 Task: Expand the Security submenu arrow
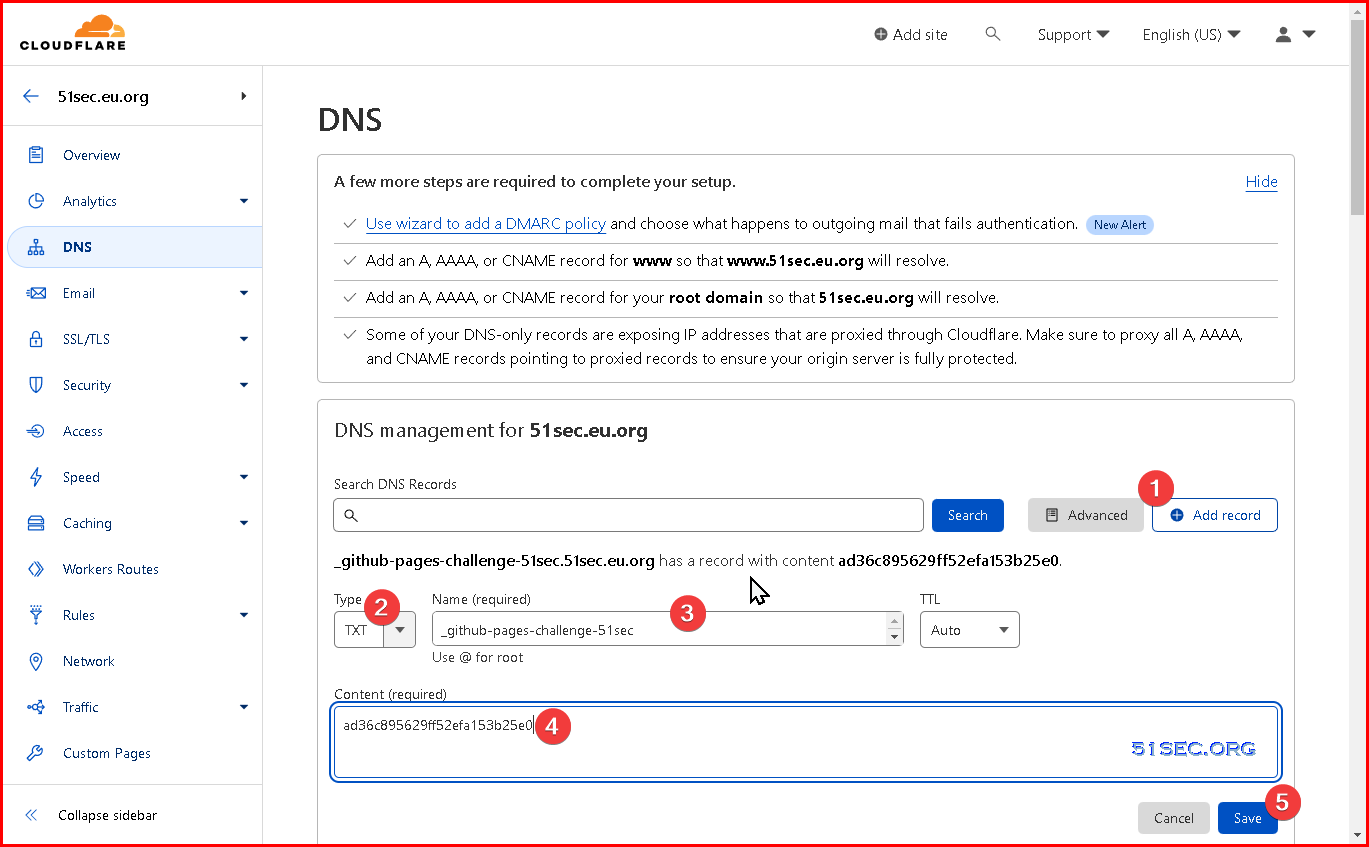click(x=244, y=385)
